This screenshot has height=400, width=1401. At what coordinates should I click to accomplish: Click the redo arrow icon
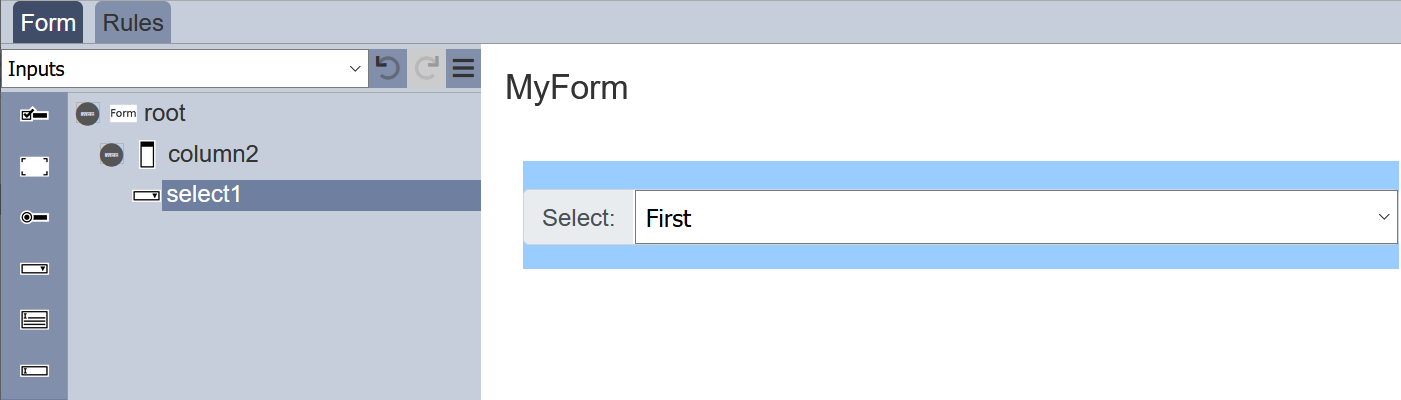click(426, 68)
